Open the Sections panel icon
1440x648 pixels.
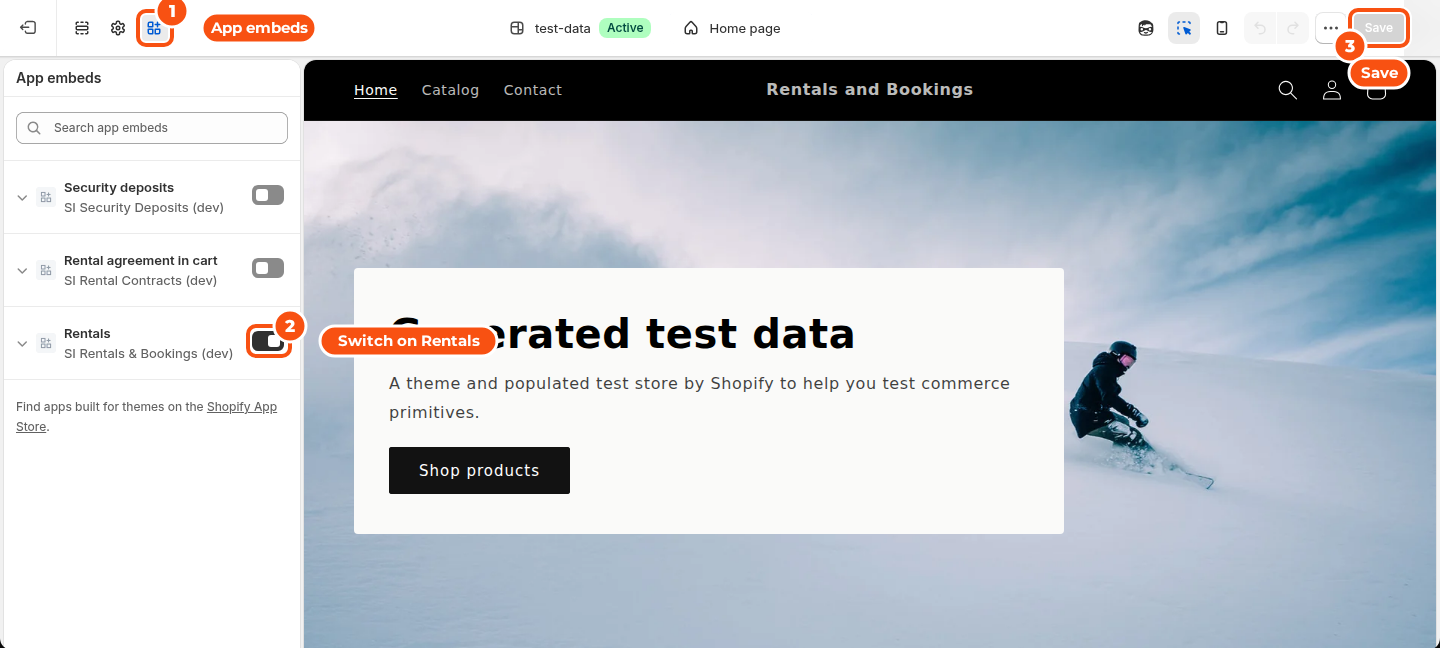pyautogui.click(x=82, y=28)
